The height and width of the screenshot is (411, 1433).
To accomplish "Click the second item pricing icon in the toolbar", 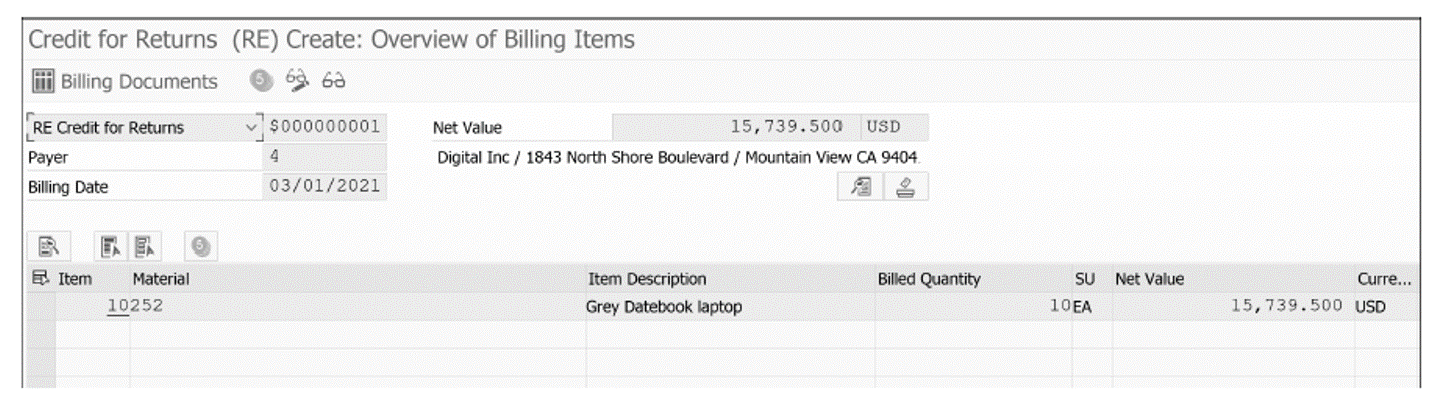I will coord(144,246).
